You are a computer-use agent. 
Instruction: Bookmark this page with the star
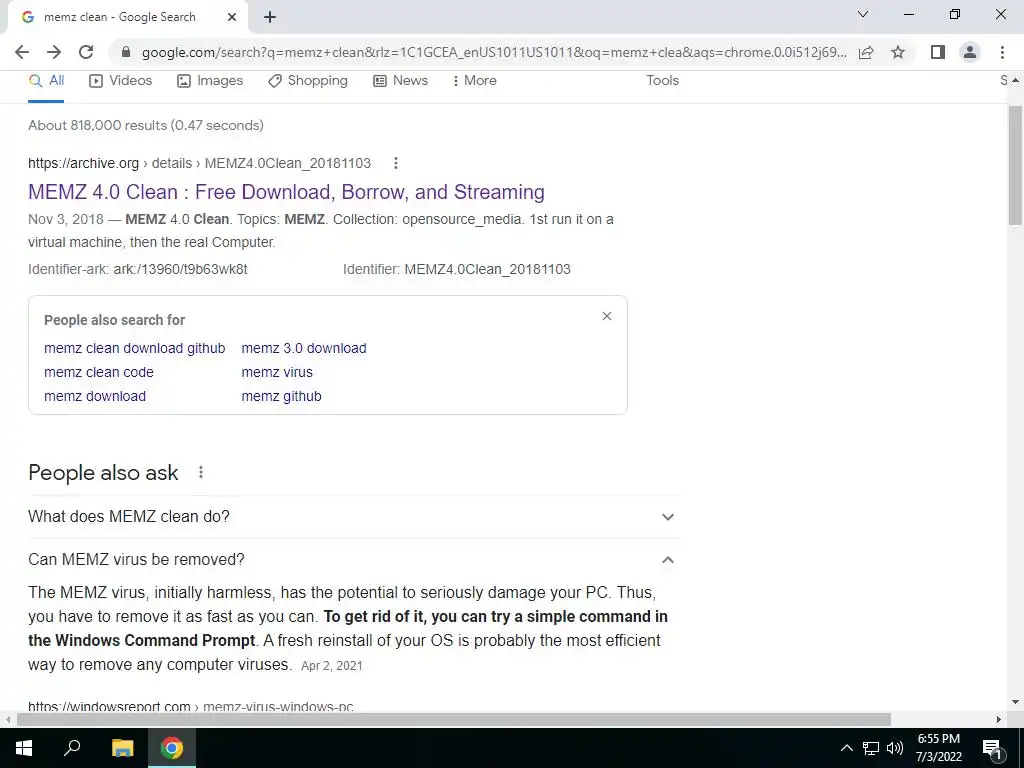(898, 52)
